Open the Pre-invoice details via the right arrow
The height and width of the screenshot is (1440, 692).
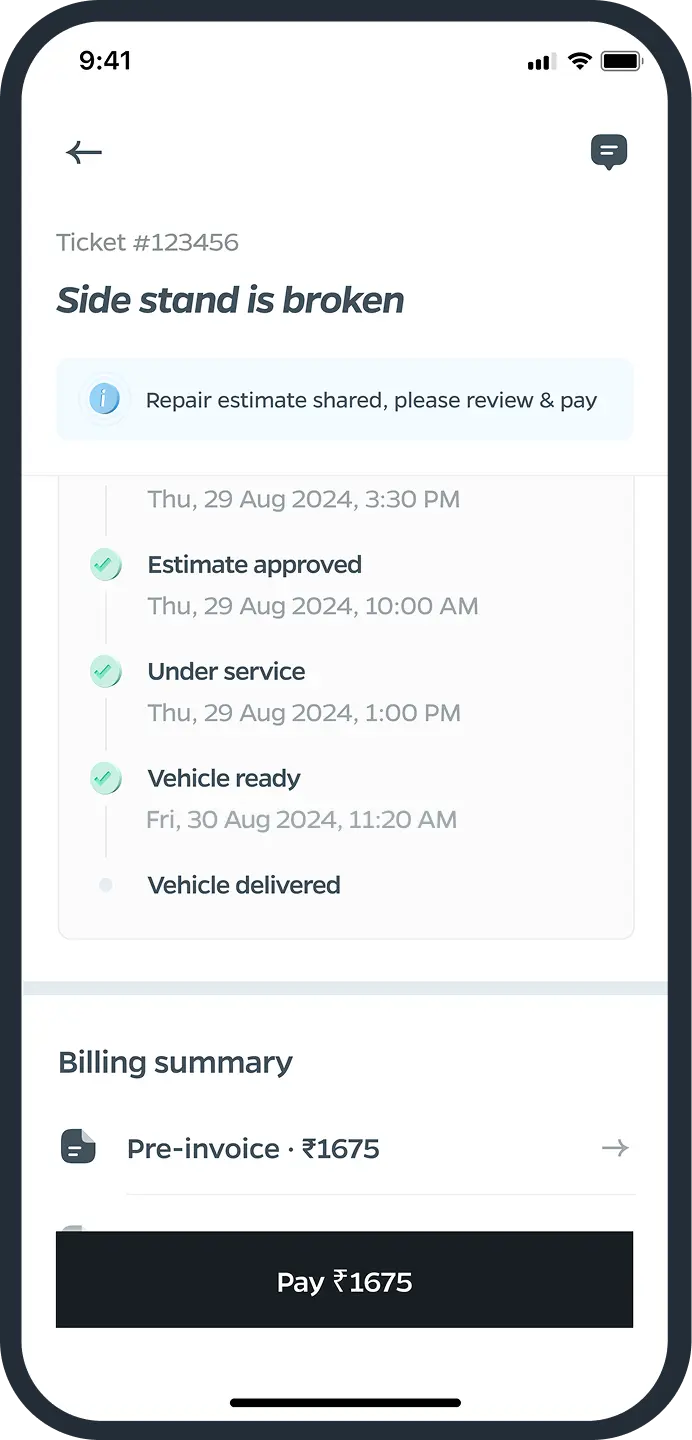[616, 1148]
